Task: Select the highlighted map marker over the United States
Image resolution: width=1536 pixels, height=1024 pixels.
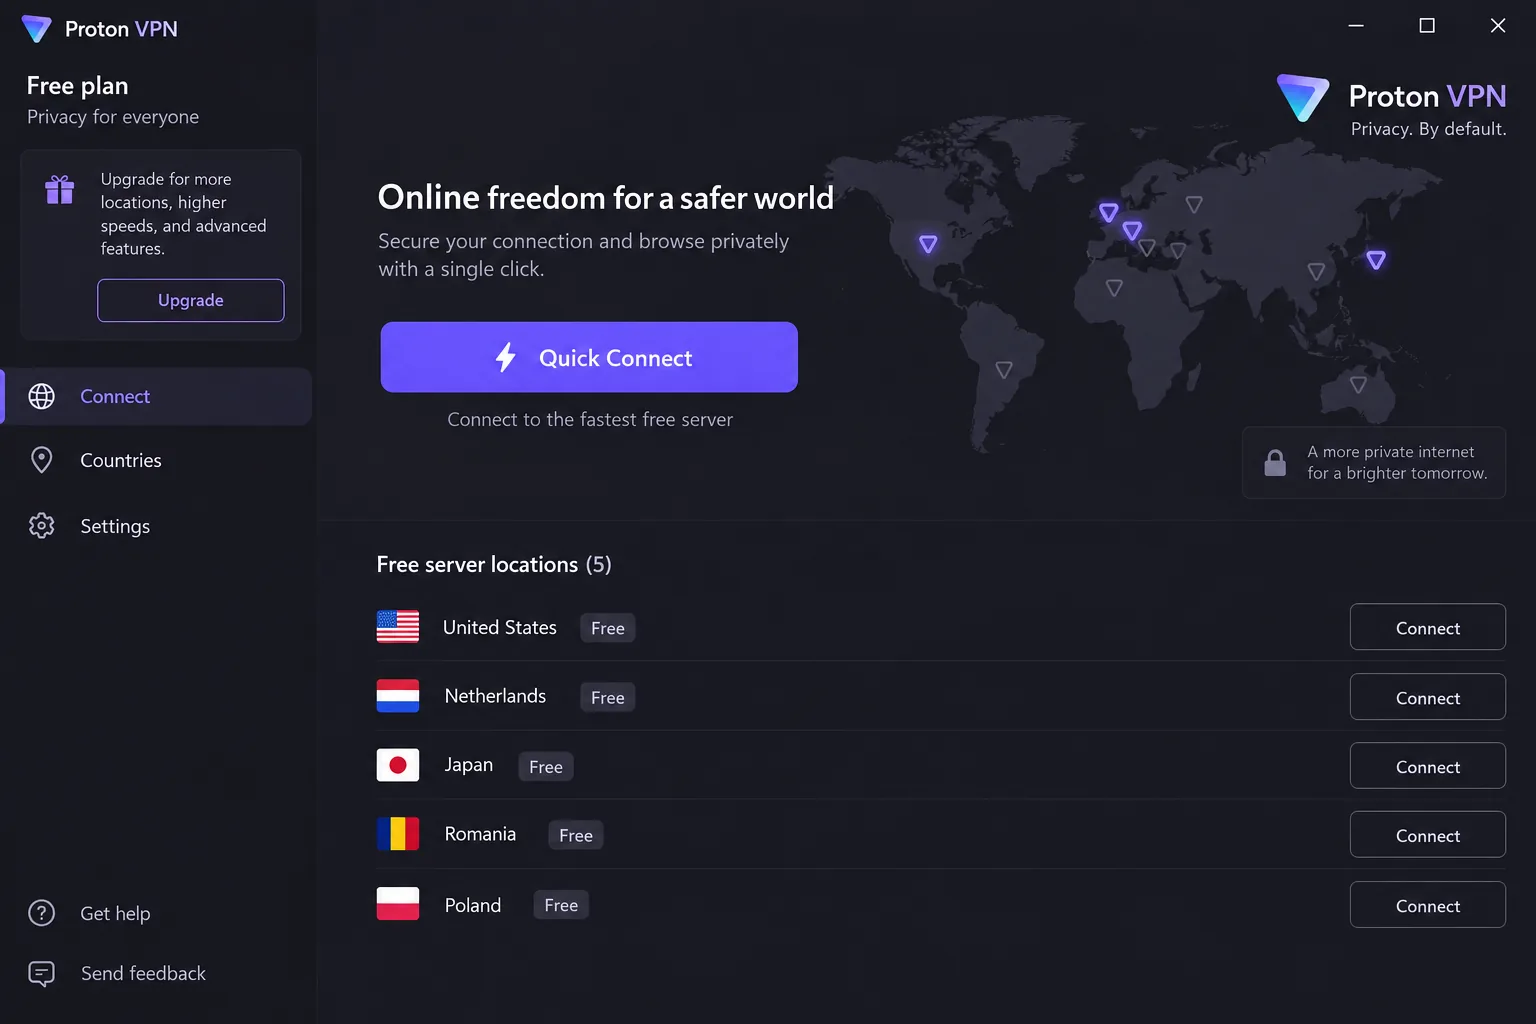Action: coord(928,244)
